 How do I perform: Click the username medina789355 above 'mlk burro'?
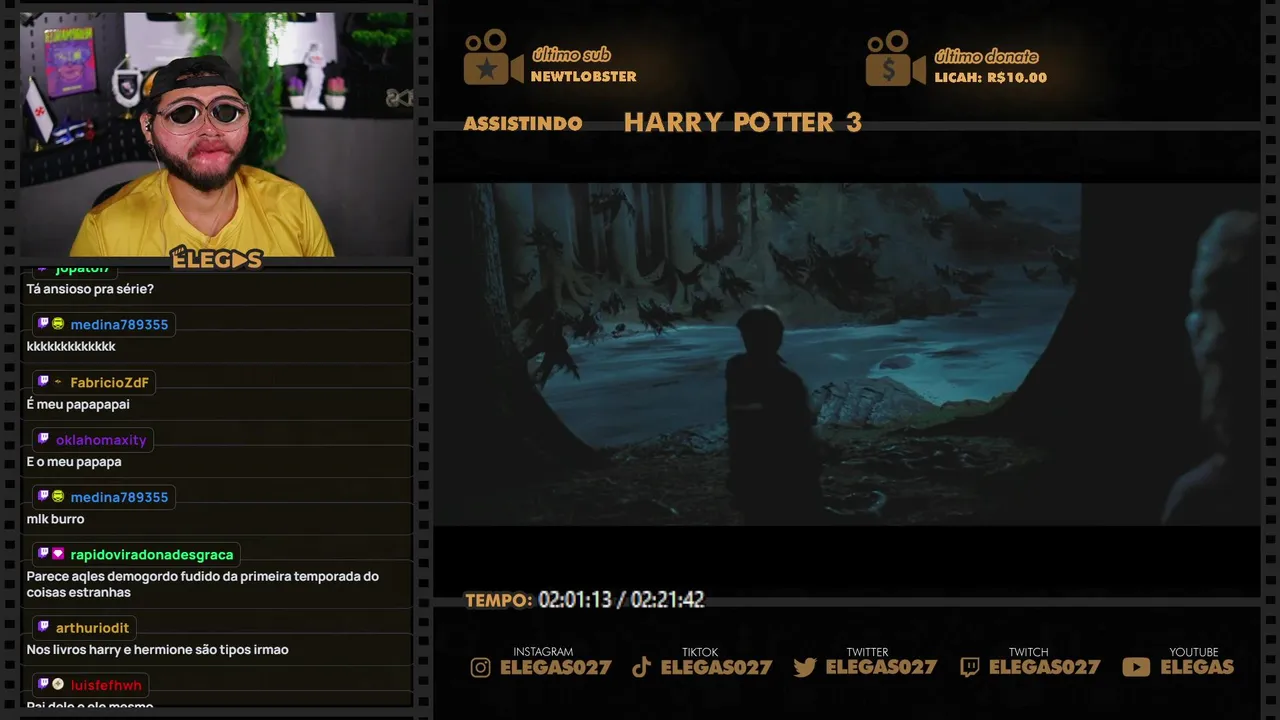119,498
